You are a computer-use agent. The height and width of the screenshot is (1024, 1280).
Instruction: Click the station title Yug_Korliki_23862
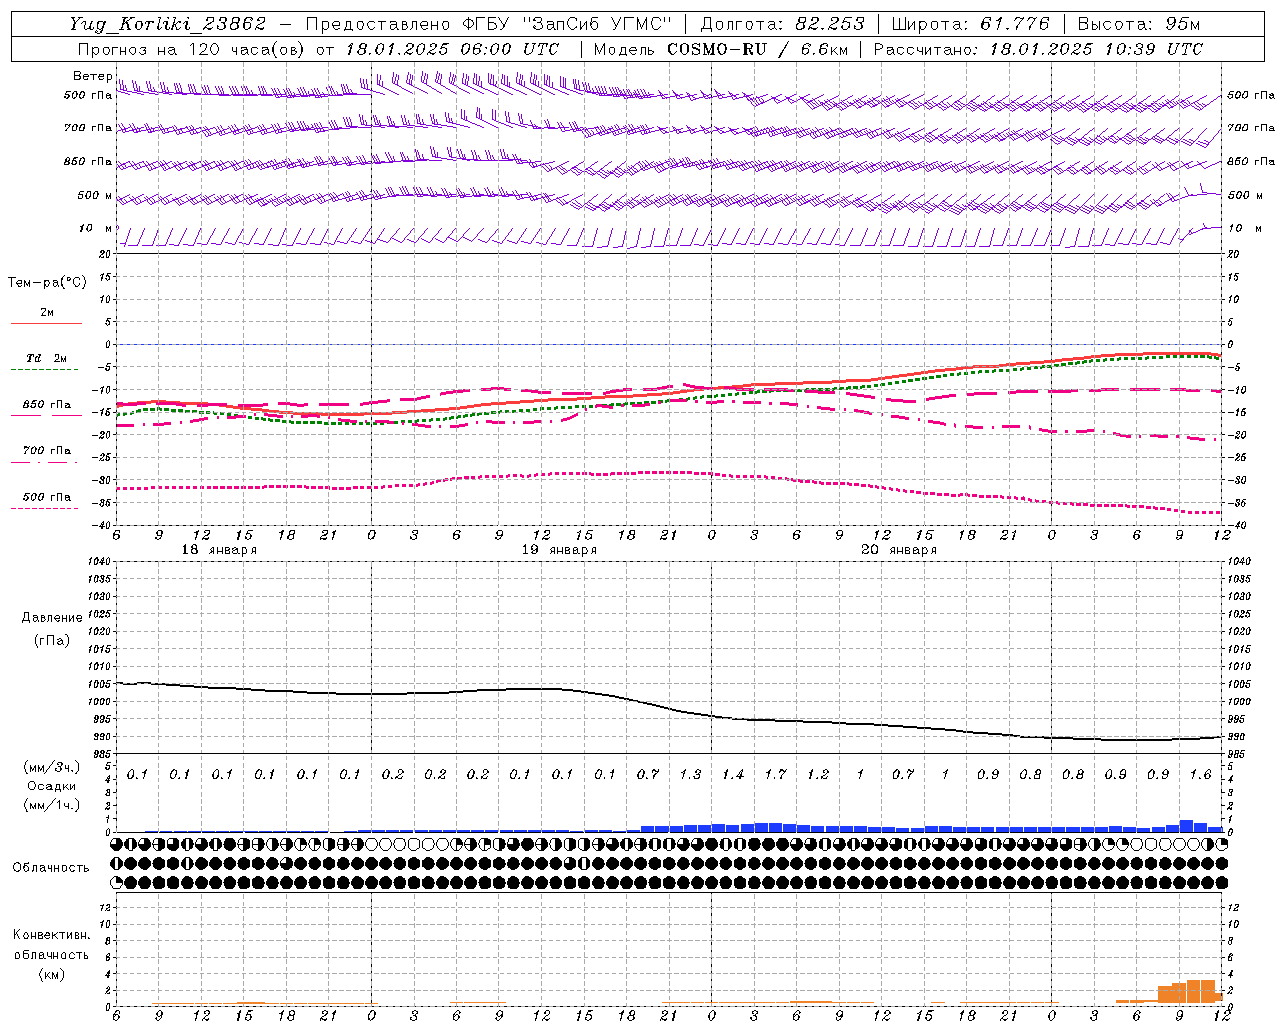(x=168, y=24)
